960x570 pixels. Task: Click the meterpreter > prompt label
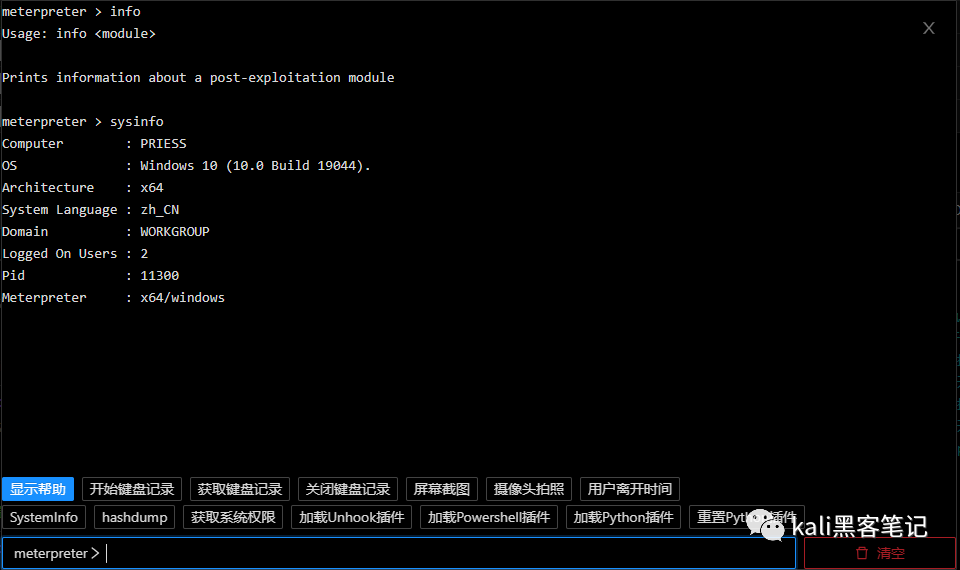click(x=56, y=553)
